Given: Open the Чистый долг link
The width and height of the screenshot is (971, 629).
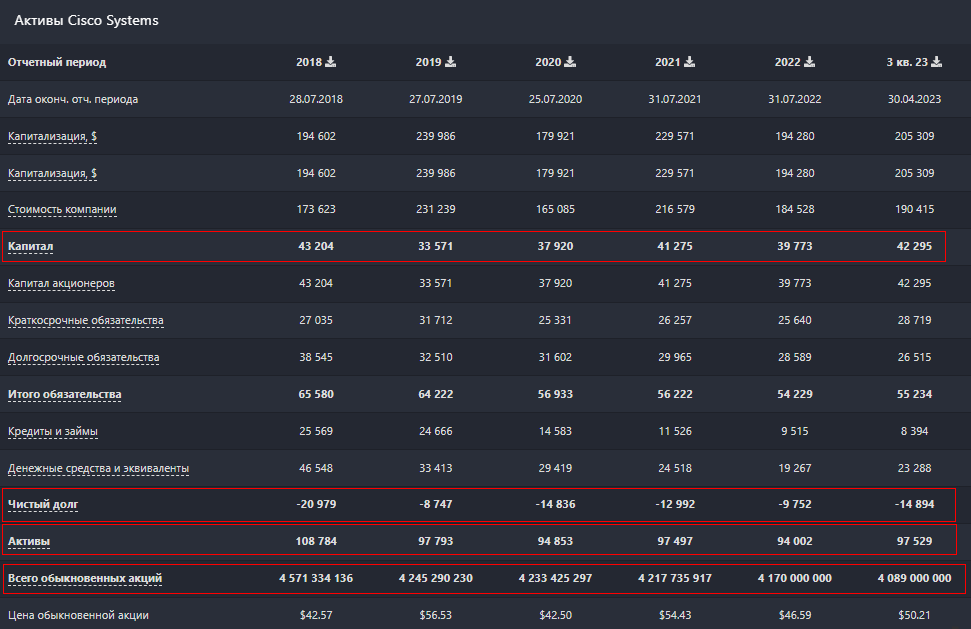Looking at the screenshot, I should pyautogui.click(x=43, y=505).
